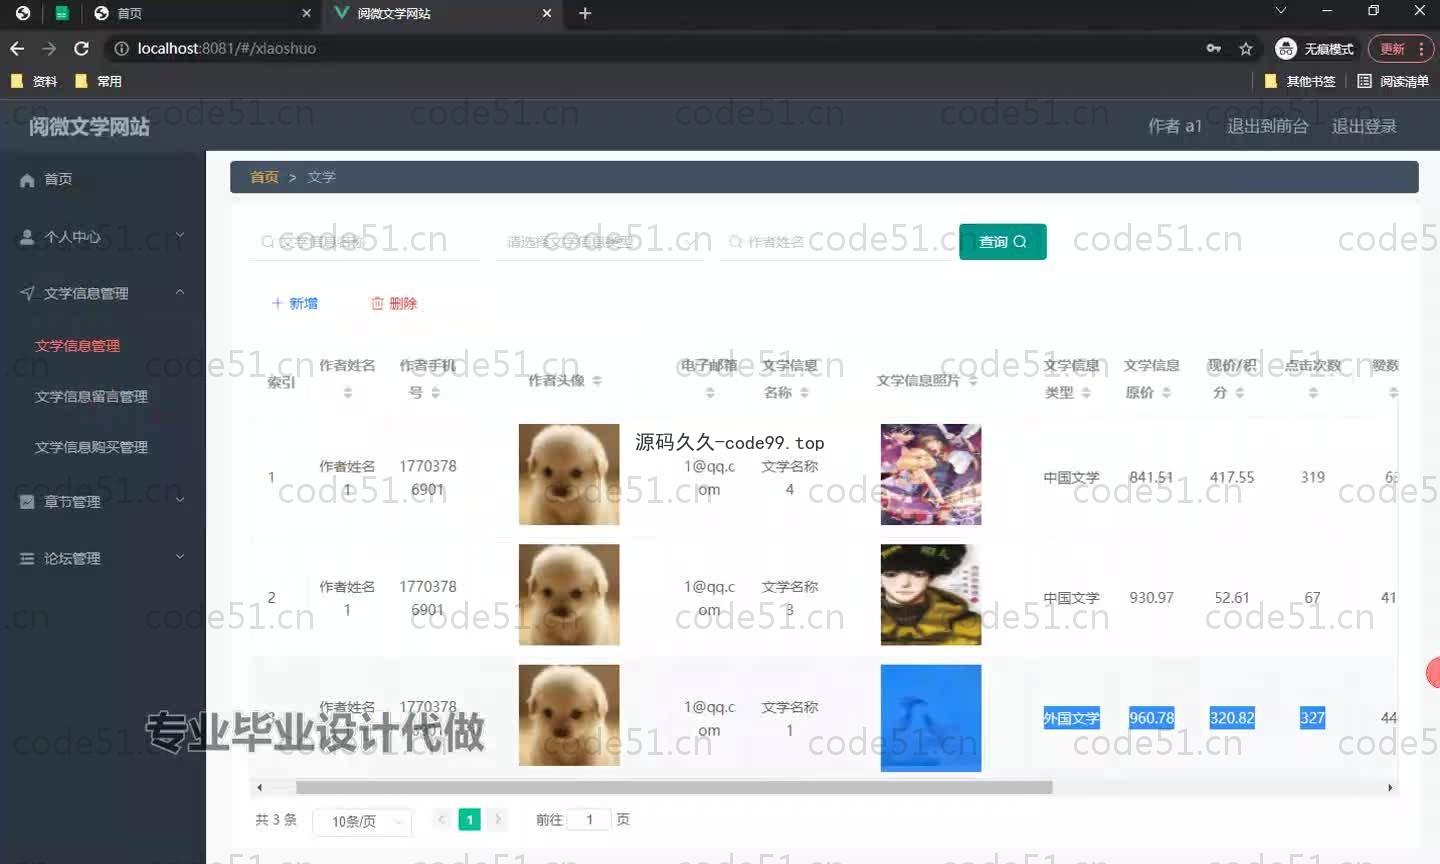The image size is (1440, 864).
Task: Click the browser forward arrow
Action: [x=49, y=48]
